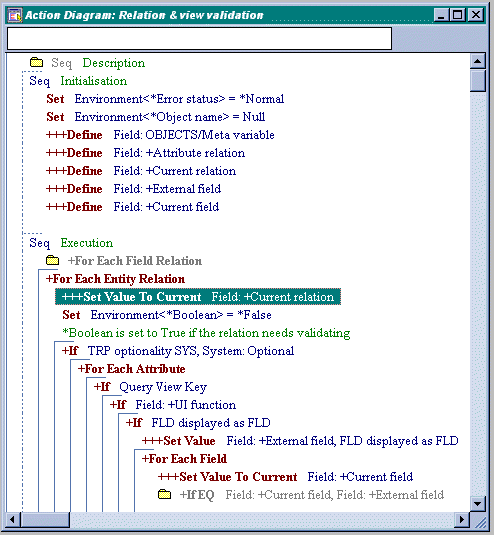The width and height of the screenshot is (494, 535).
Task: Click the horizontal scrollbar left arrow
Action: tap(13, 520)
